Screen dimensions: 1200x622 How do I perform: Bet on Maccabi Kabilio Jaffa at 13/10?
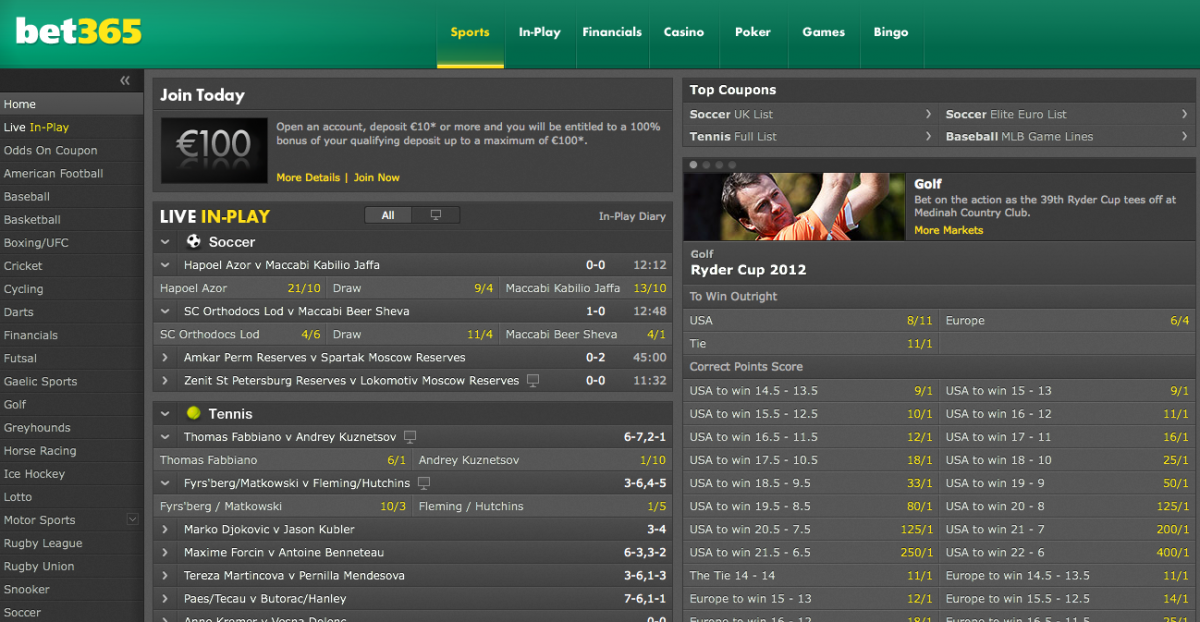[x=586, y=288]
